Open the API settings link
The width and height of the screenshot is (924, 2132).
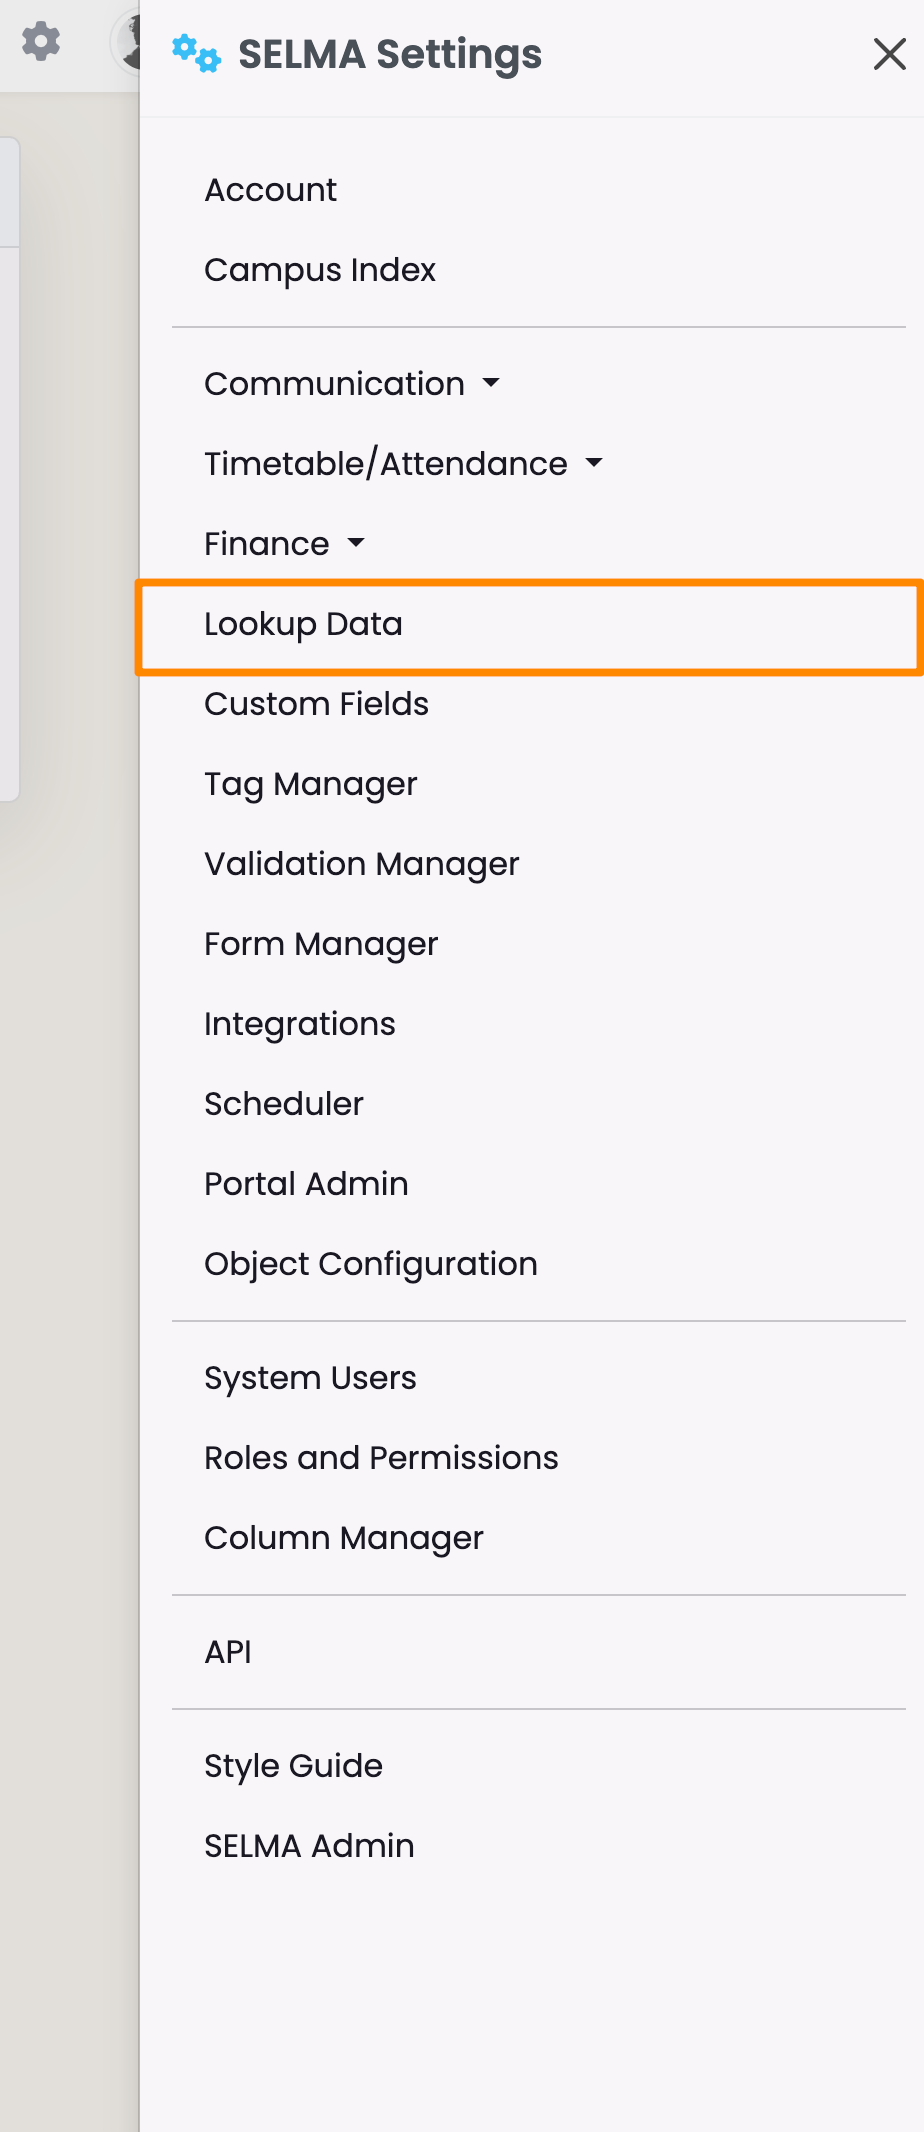coord(228,1652)
